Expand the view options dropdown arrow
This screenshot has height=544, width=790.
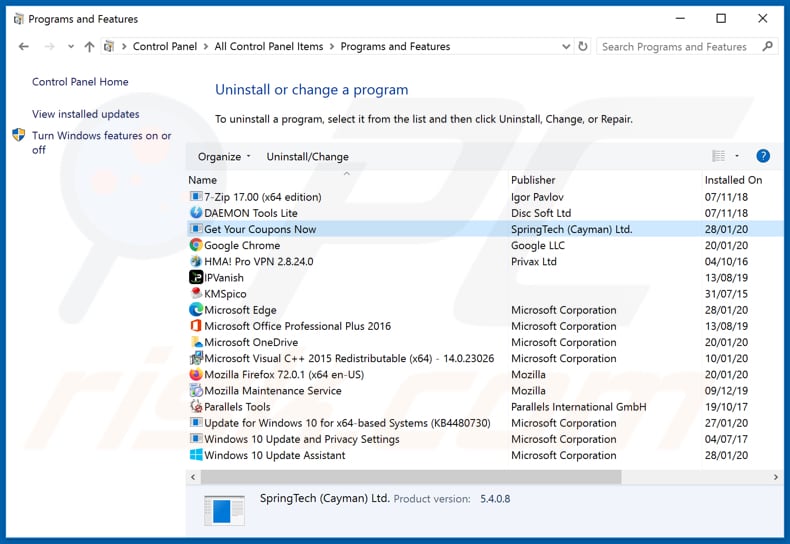[x=737, y=156]
